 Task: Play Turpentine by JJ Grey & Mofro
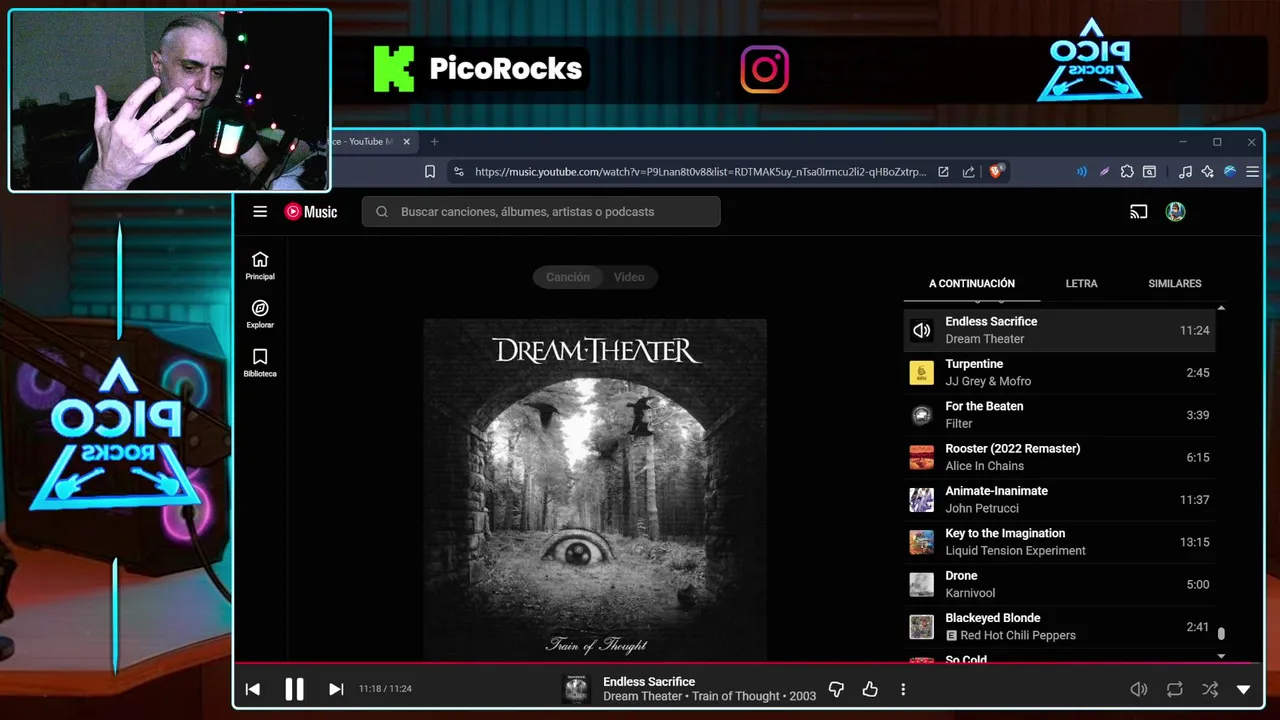click(x=1059, y=373)
